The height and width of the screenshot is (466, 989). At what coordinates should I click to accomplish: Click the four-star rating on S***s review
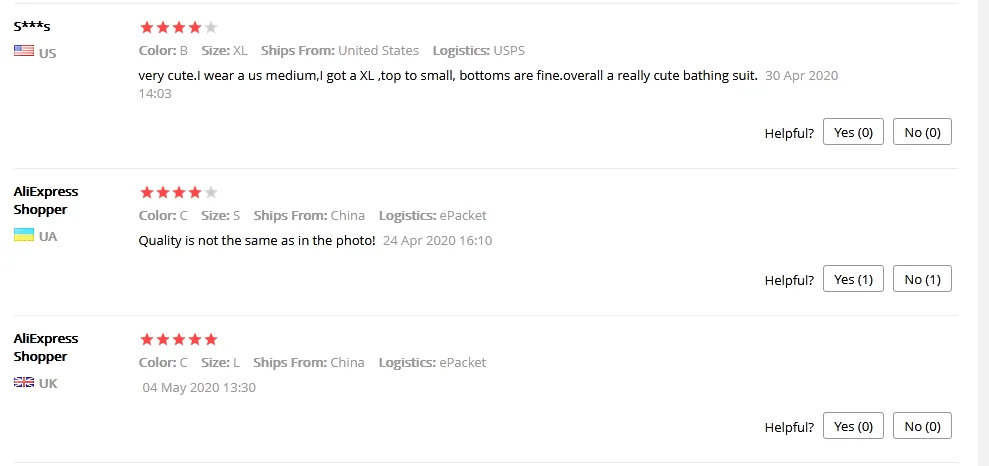178,27
